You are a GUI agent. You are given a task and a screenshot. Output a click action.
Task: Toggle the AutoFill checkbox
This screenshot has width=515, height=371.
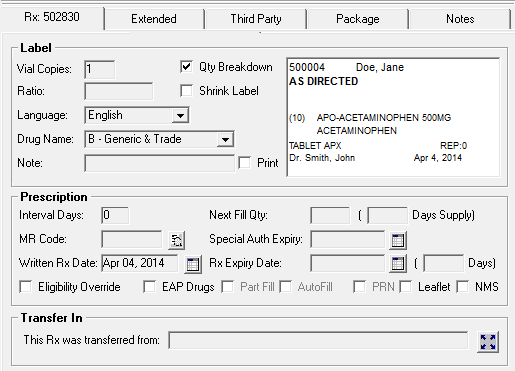pyautogui.click(x=286, y=287)
